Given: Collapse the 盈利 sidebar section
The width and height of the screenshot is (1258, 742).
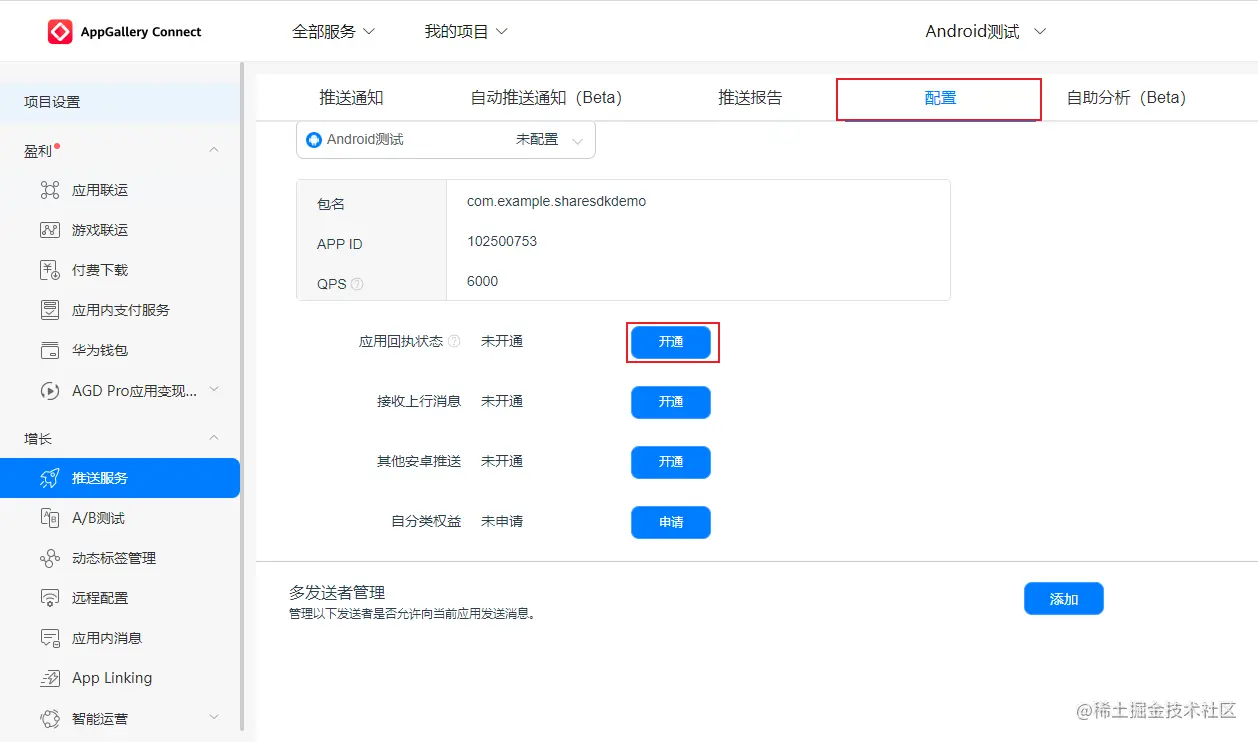Looking at the screenshot, I should coord(213,150).
